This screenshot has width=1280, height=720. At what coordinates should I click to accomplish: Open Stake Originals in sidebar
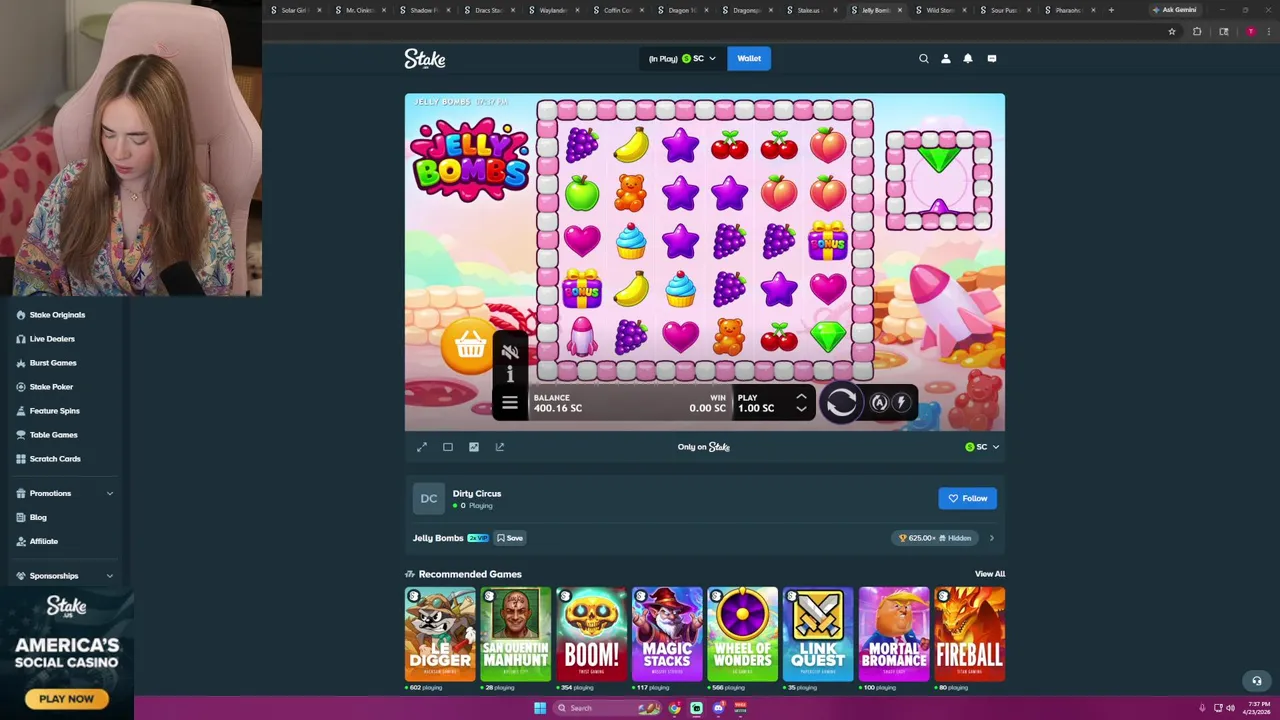[57, 315]
